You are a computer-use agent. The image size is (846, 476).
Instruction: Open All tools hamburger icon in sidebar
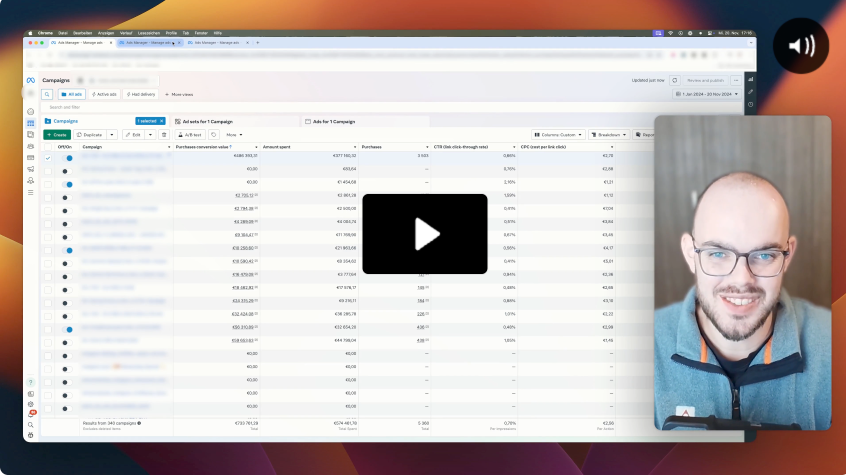tap(31, 192)
